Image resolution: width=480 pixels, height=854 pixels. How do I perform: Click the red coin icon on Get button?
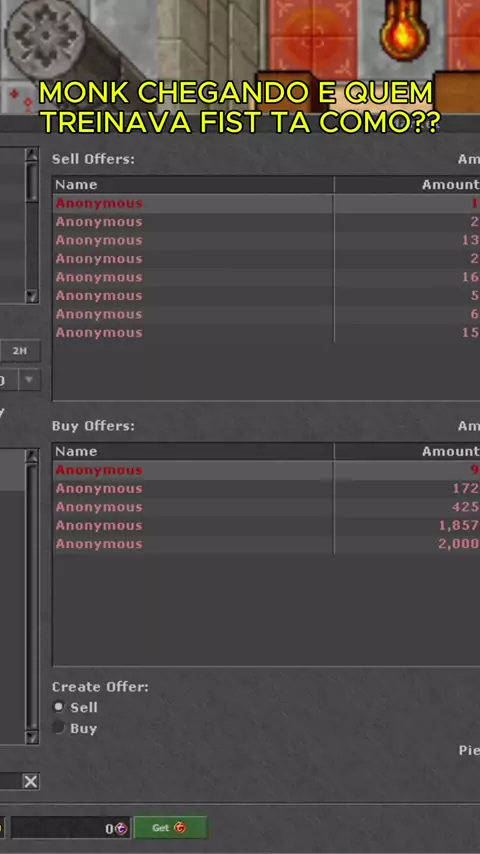click(180, 827)
